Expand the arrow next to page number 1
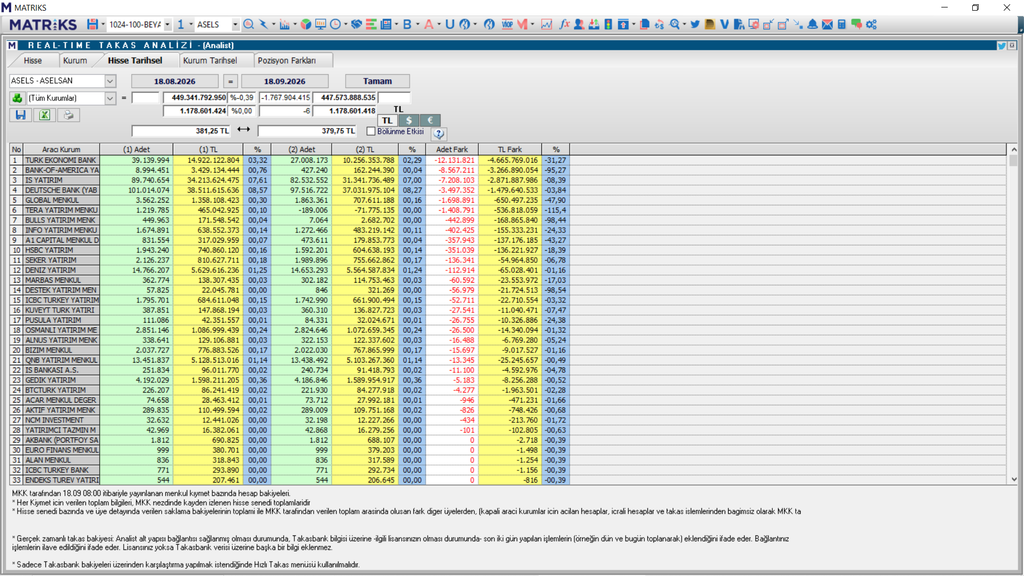The image size is (1024, 576). pyautogui.click(x=191, y=24)
